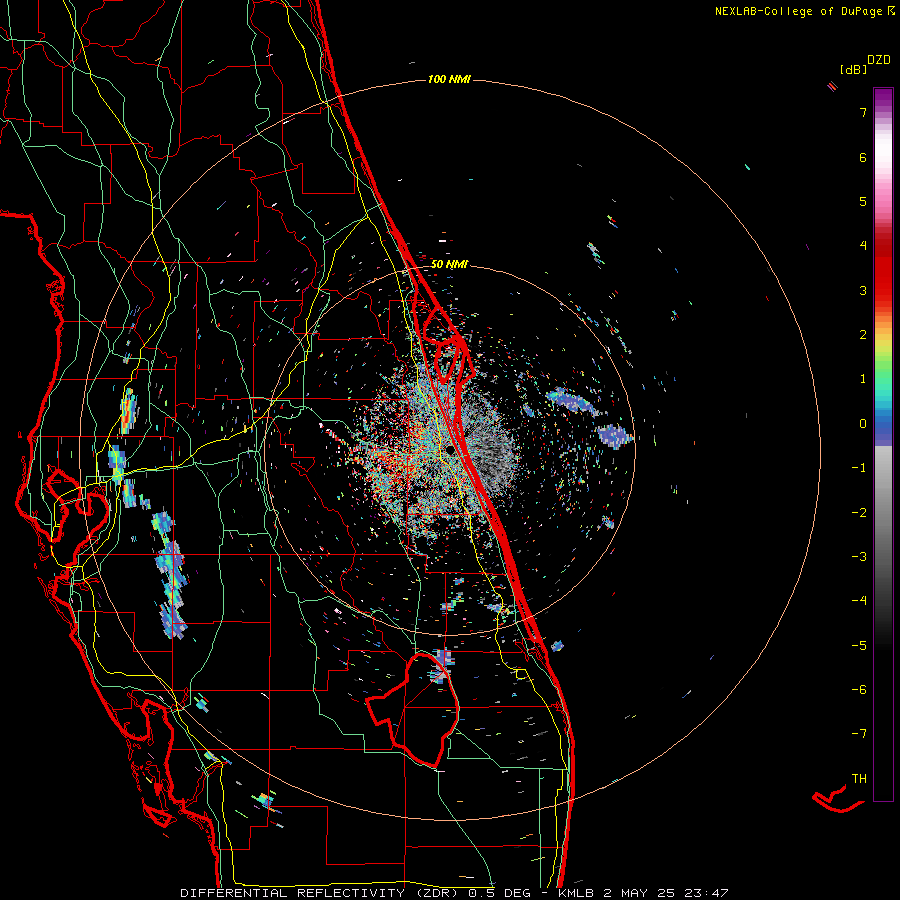Select the ZDR color scale bar
Viewport: 900px width, 900px height.
point(883,444)
